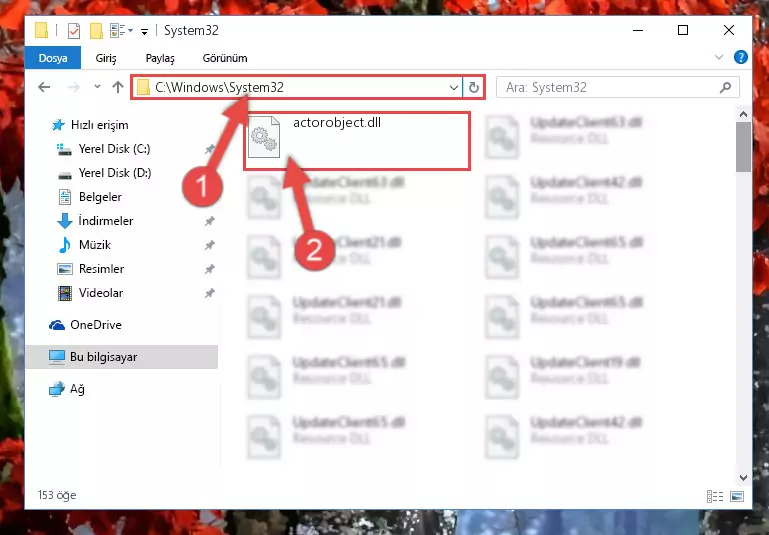769x535 pixels.
Task: Click the vertical scrollbar thumb
Action: click(743, 147)
